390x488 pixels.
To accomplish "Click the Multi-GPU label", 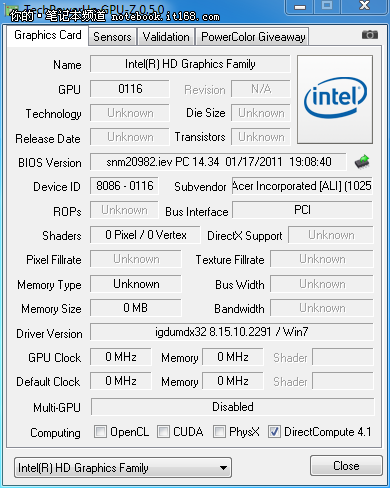I will pos(57,407).
